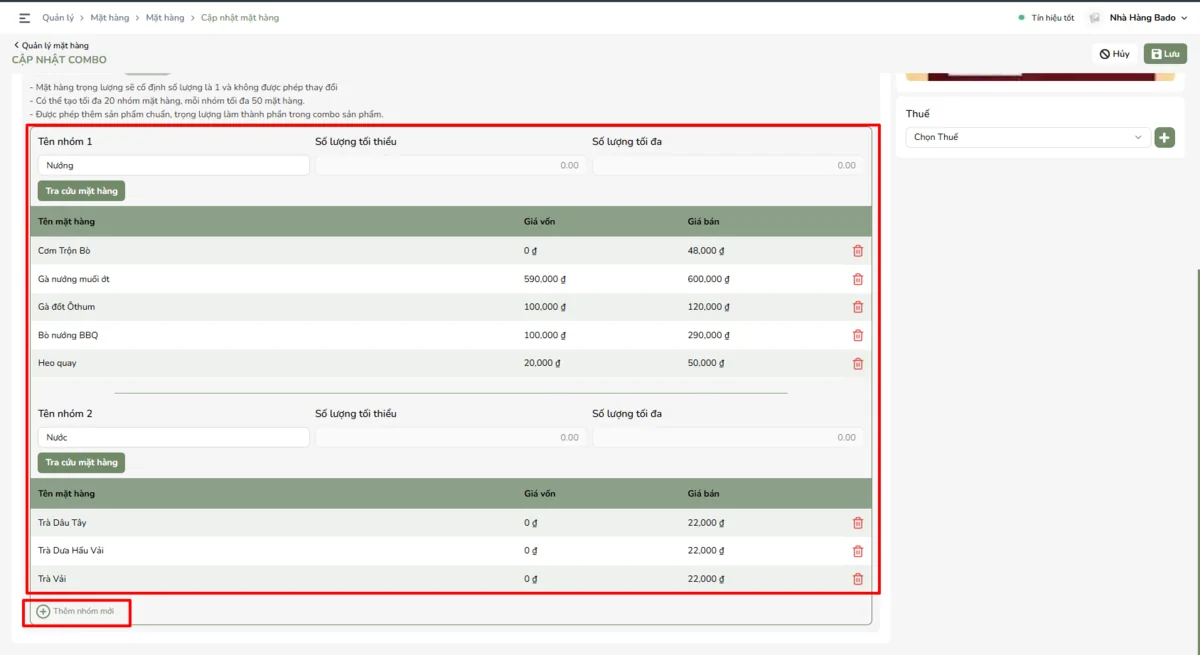The width and height of the screenshot is (1200, 655).
Task: Add a new group with Thêm nhóm mới
Action: [x=75, y=611]
